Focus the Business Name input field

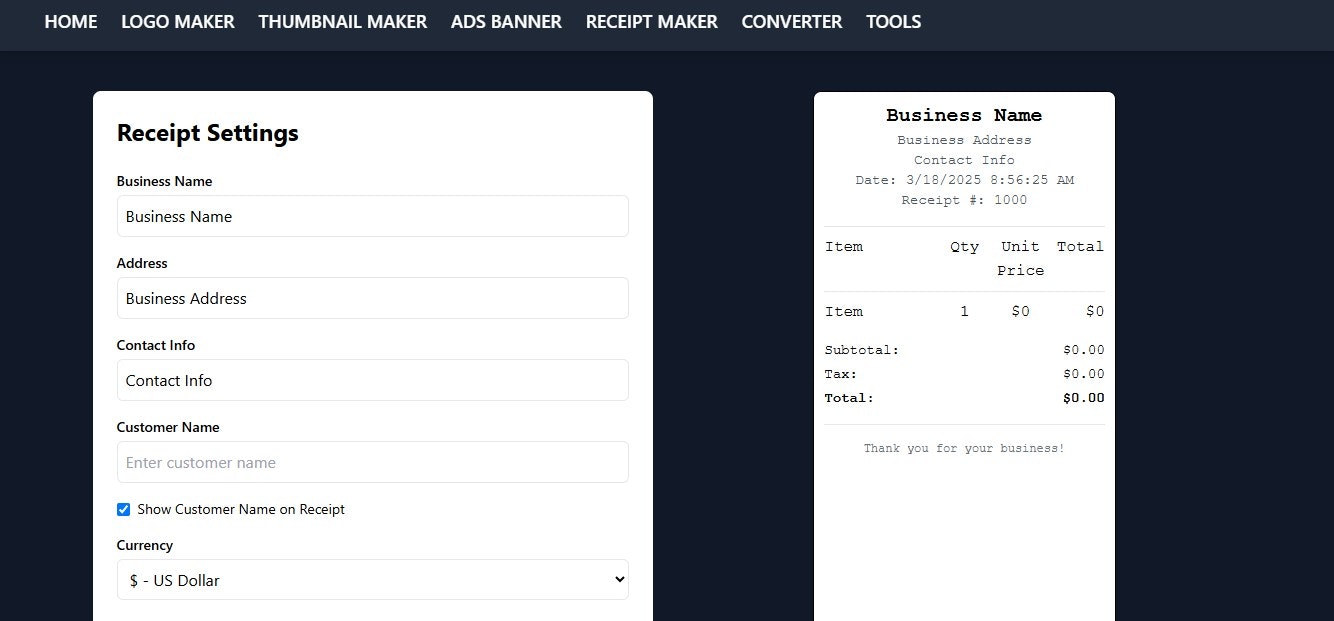pyautogui.click(x=373, y=216)
